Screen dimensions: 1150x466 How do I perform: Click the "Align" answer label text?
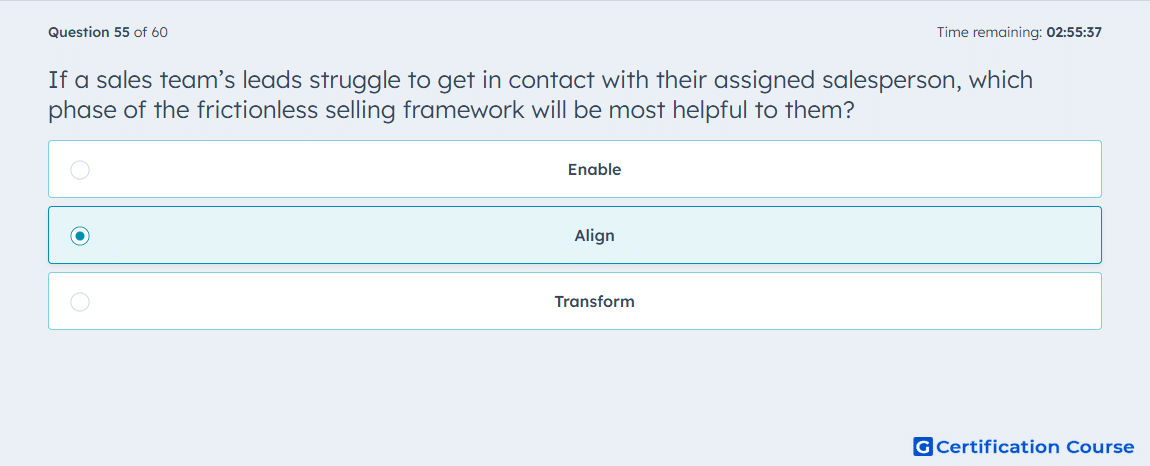coord(594,236)
